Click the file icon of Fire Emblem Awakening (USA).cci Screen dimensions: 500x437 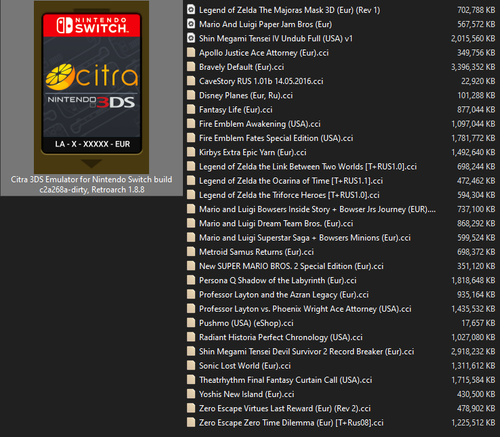pos(191,124)
